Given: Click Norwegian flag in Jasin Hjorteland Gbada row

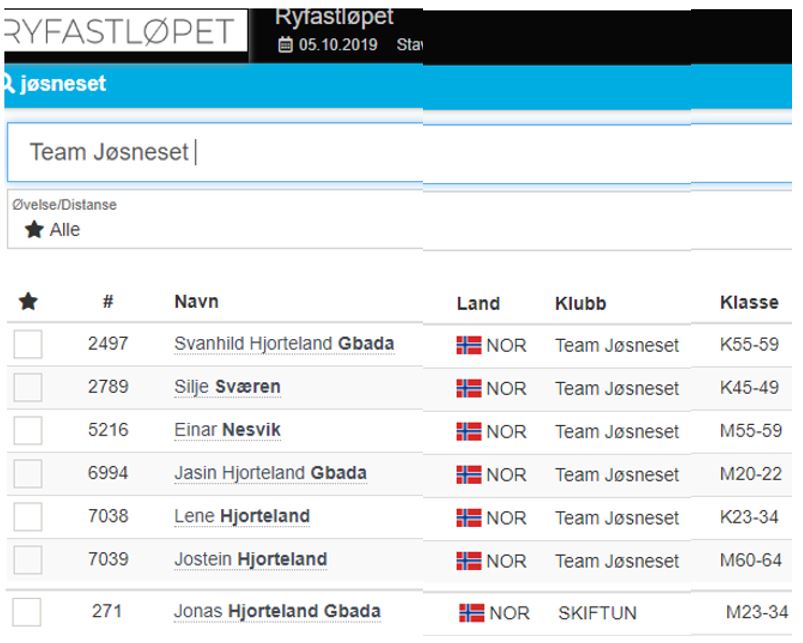Looking at the screenshot, I should point(469,475).
